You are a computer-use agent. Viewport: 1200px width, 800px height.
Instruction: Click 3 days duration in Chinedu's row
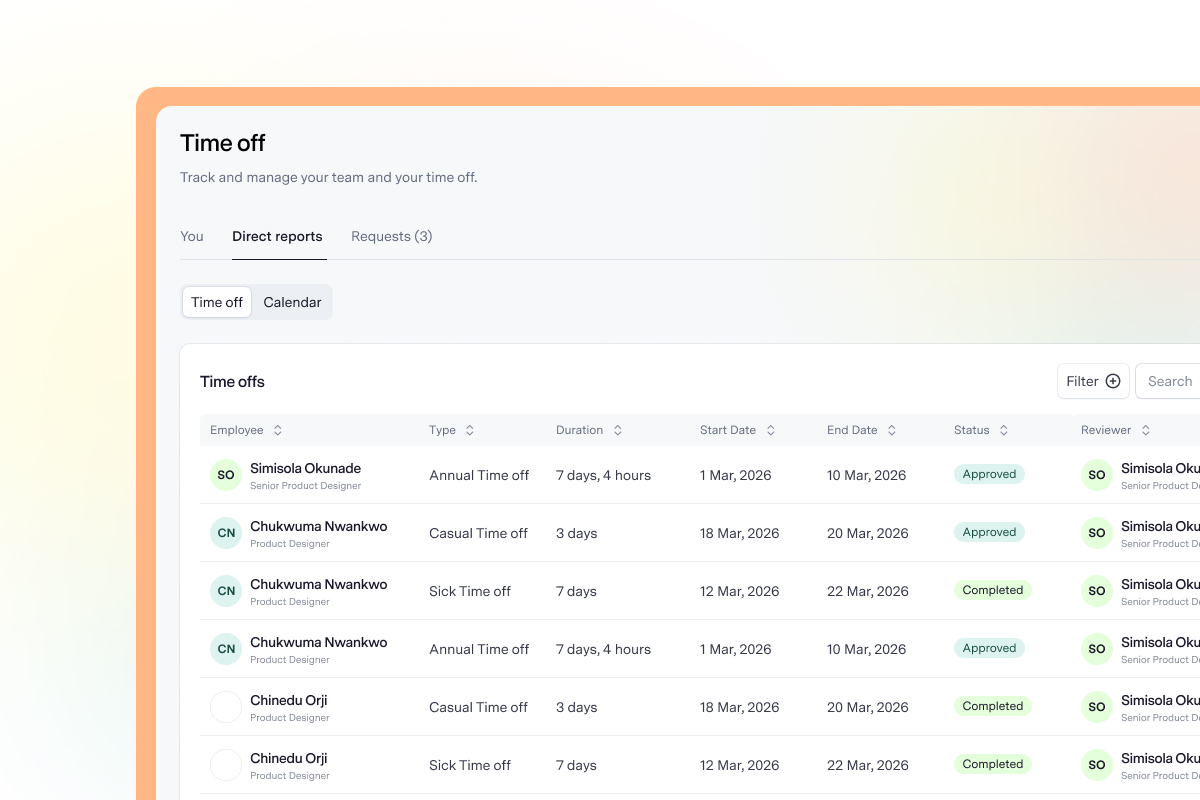(x=576, y=707)
